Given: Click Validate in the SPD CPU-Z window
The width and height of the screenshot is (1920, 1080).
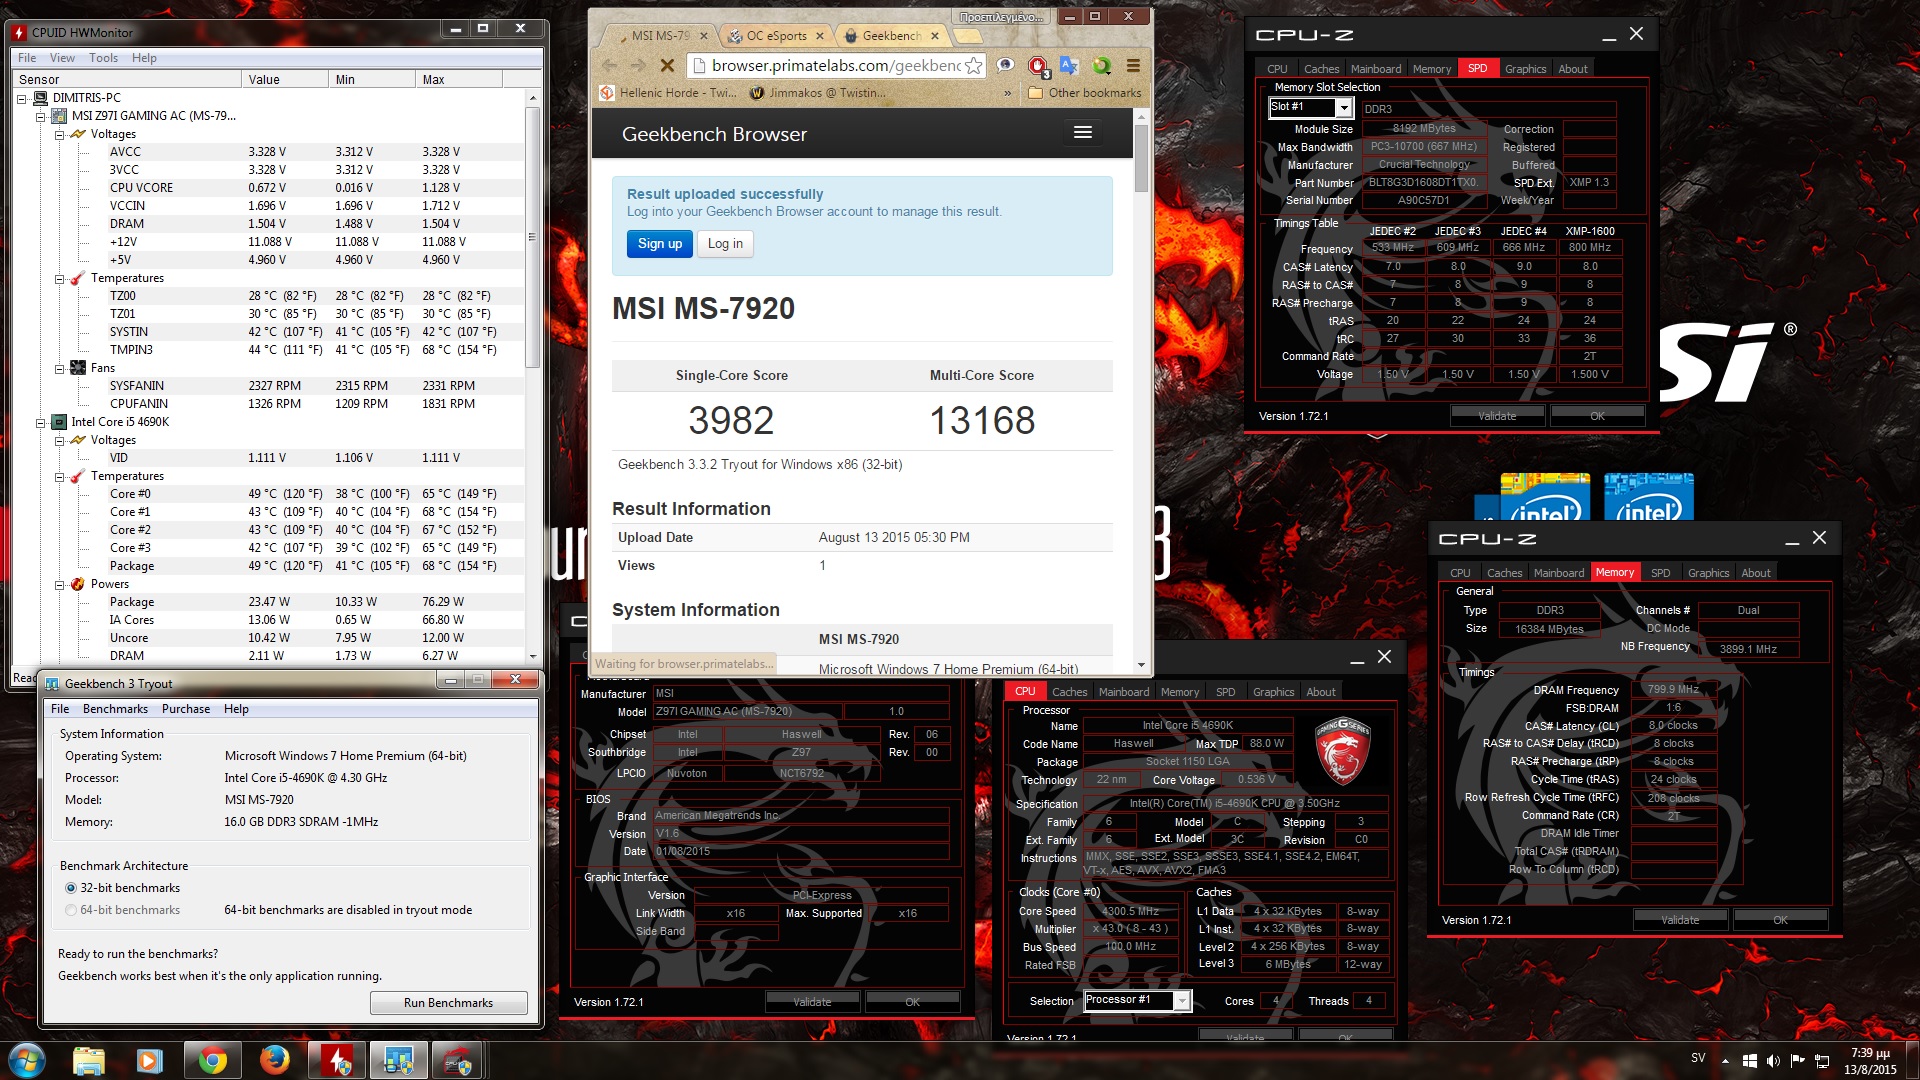Looking at the screenshot, I should (x=1497, y=416).
